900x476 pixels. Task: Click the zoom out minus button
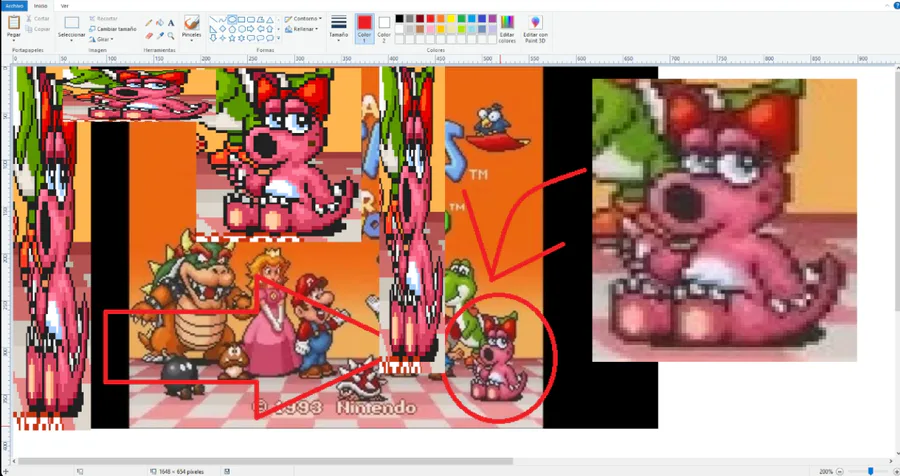(x=840, y=471)
